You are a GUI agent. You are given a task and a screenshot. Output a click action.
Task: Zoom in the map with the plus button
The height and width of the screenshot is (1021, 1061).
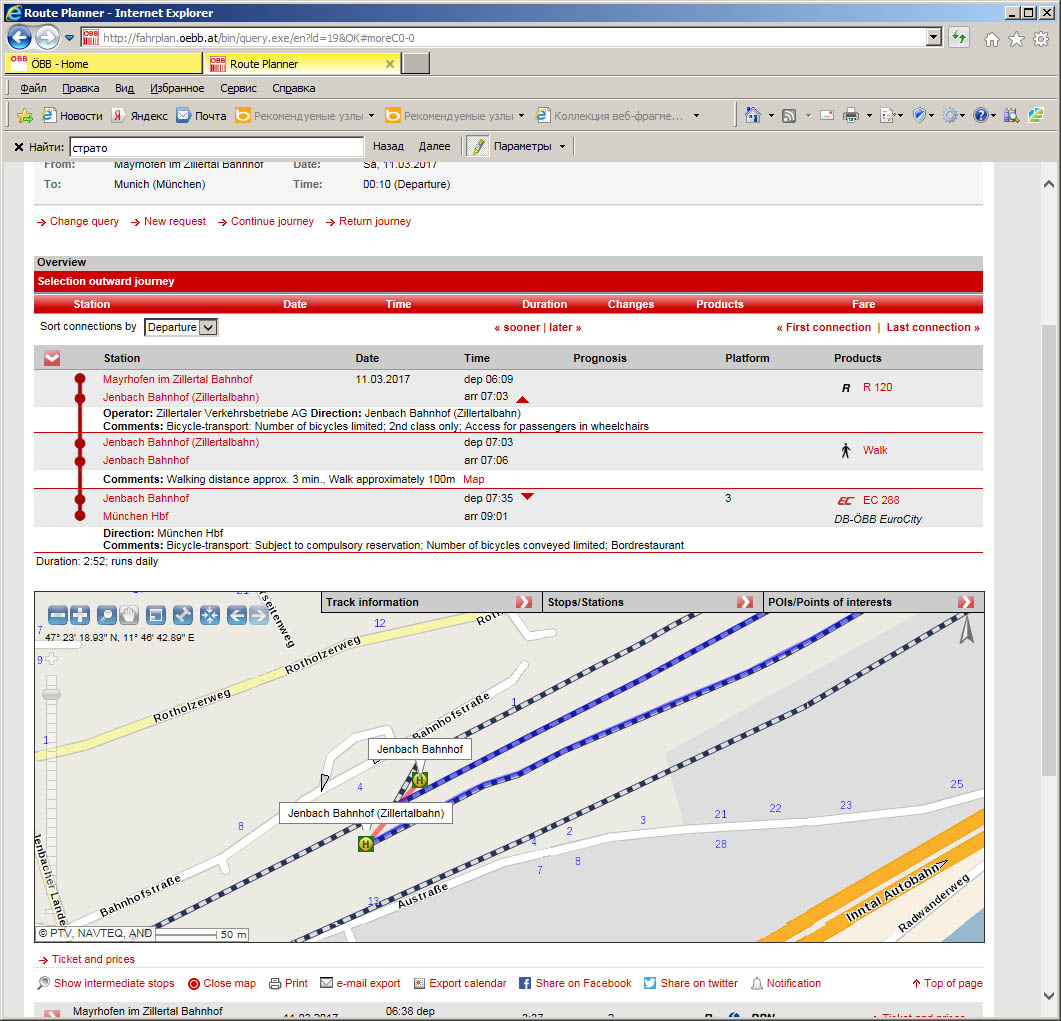80,615
